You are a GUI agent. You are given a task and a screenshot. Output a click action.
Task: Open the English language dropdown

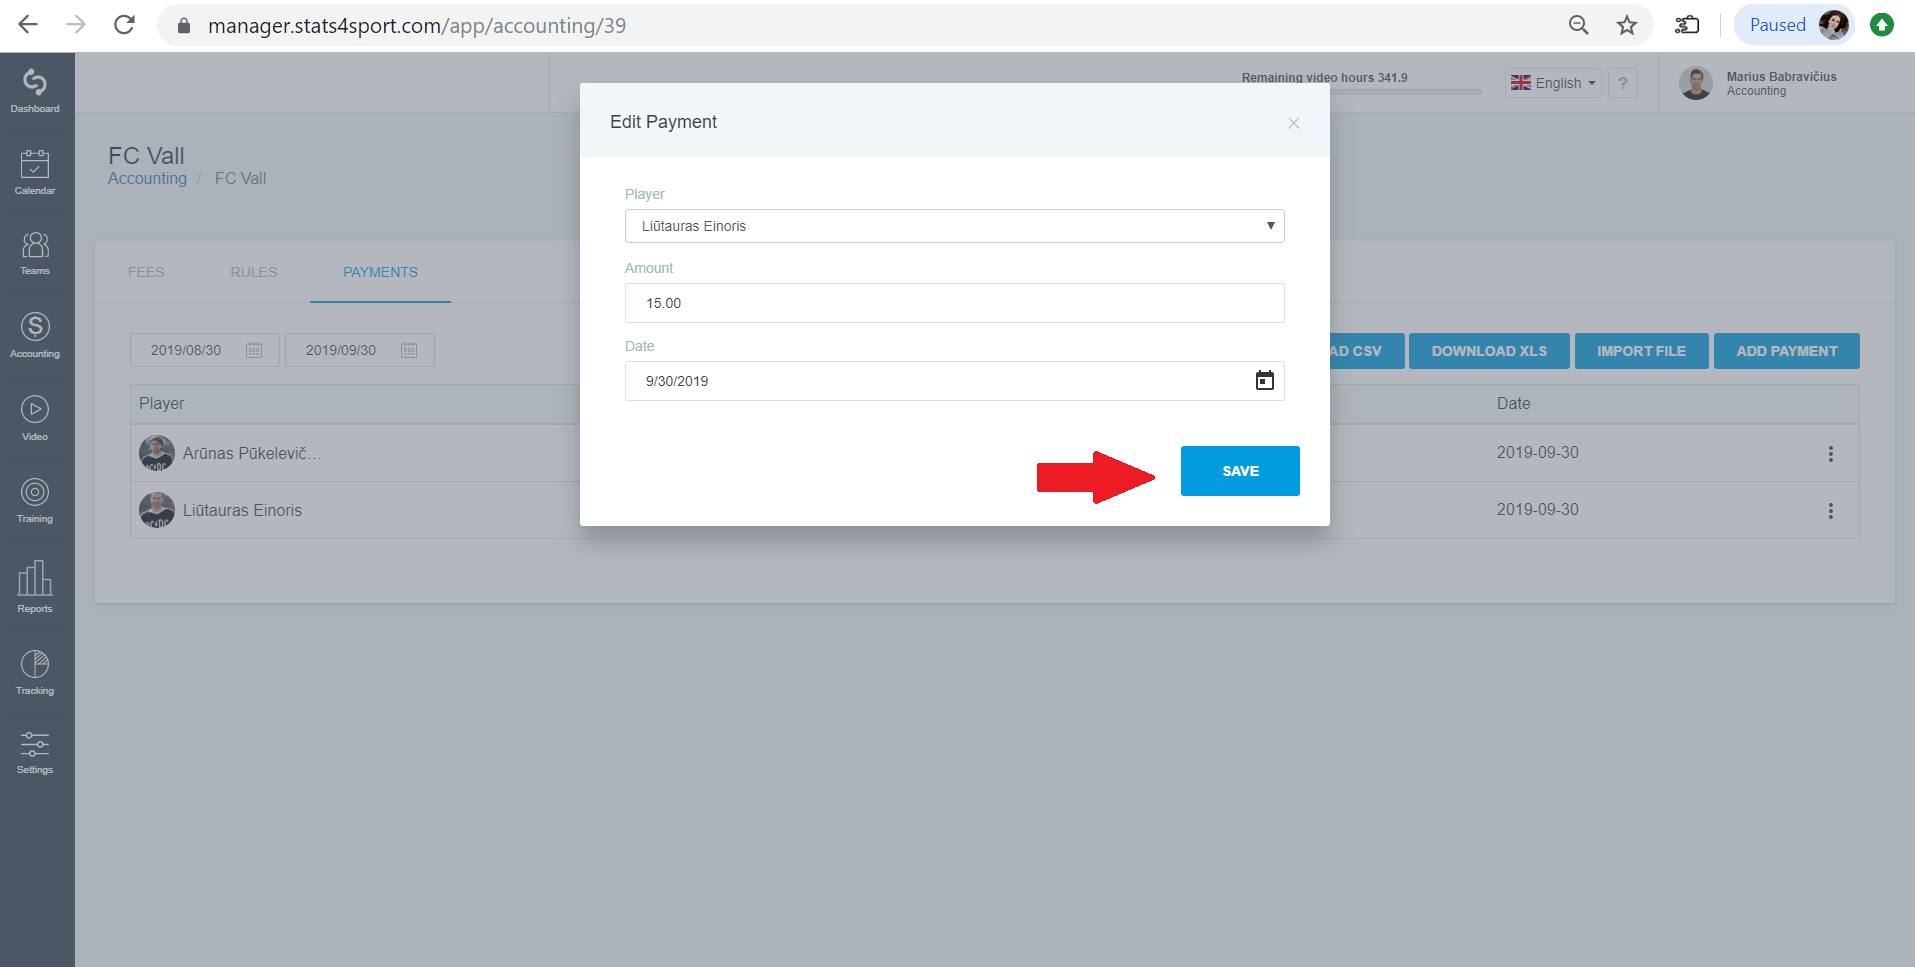(1553, 83)
